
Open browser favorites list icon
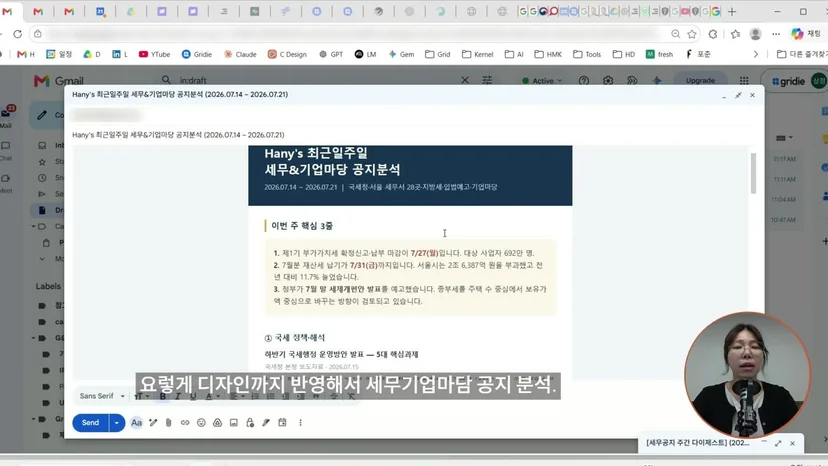click(x=736, y=34)
